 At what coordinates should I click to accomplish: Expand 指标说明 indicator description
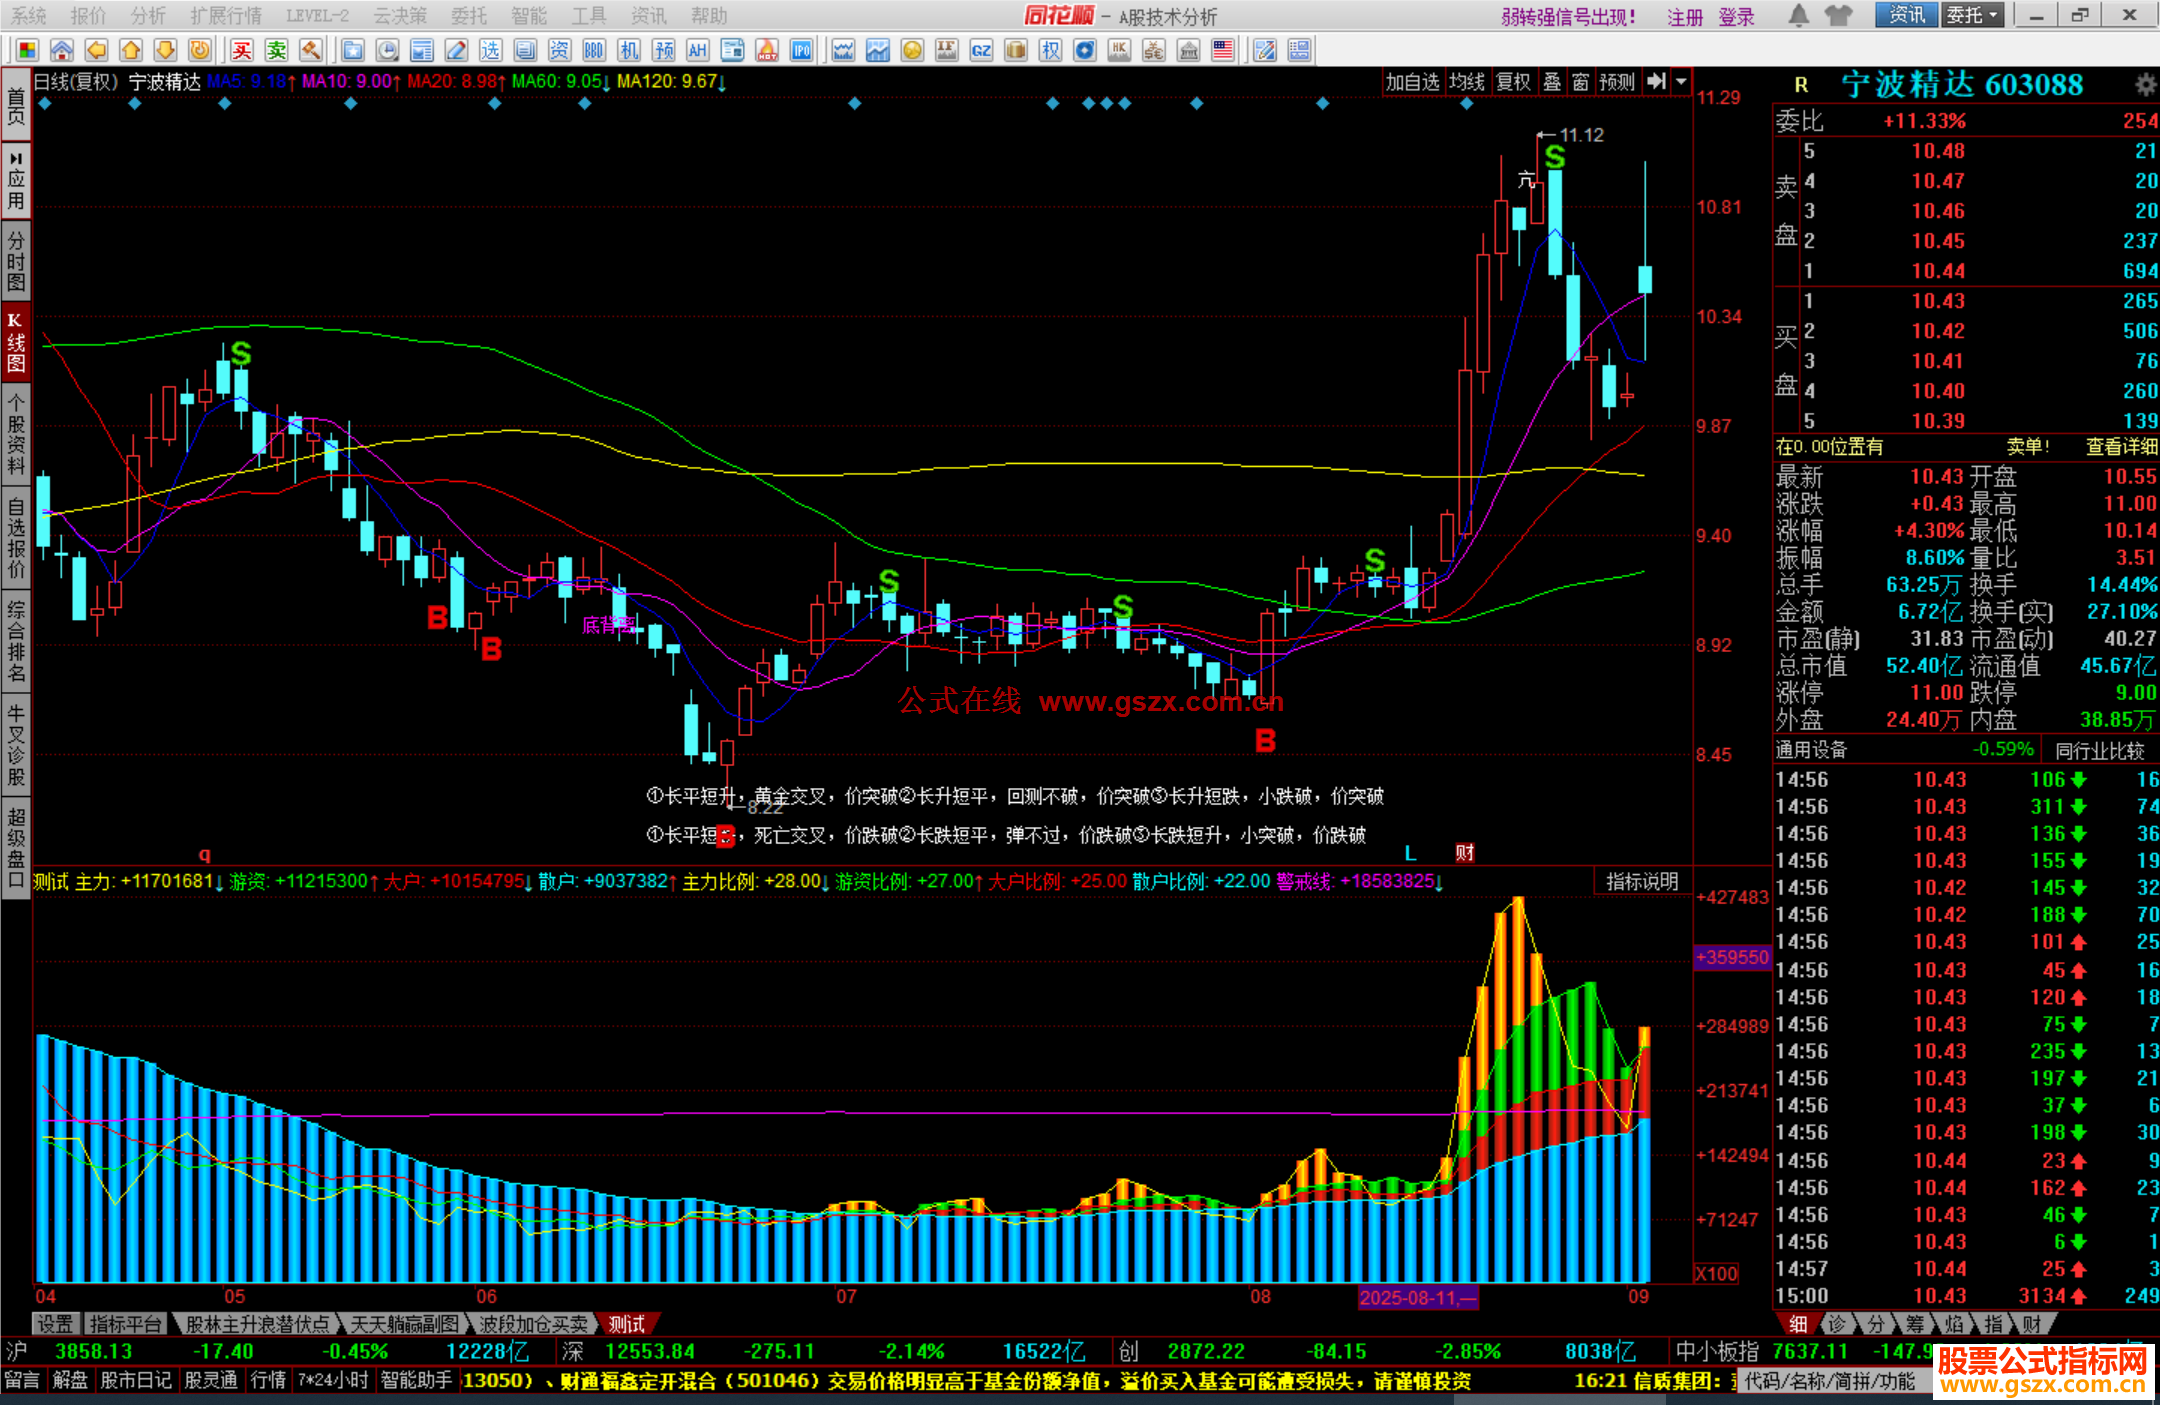pos(1642,881)
